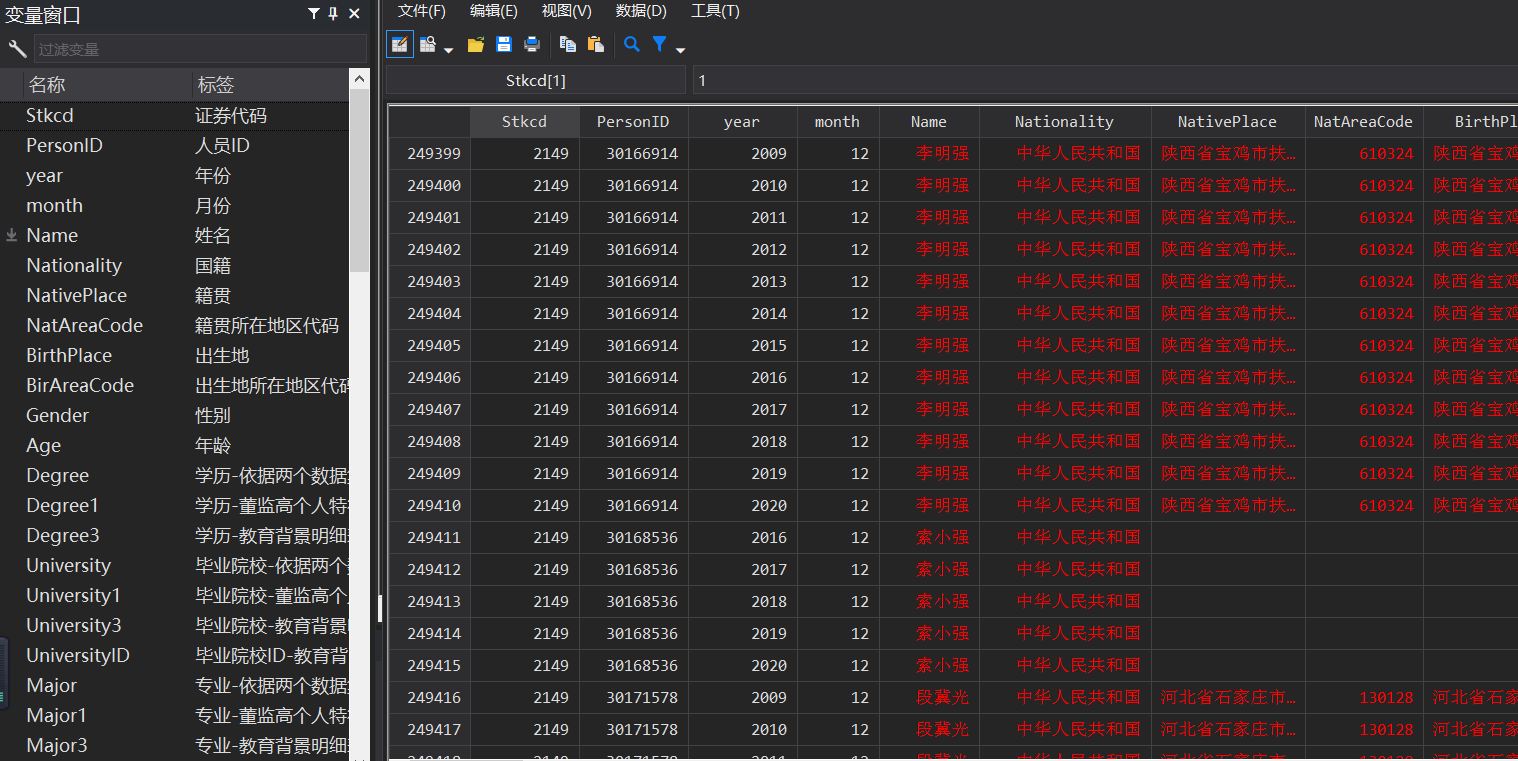
Task: Paste using the clipboard icon
Action: click(596, 44)
